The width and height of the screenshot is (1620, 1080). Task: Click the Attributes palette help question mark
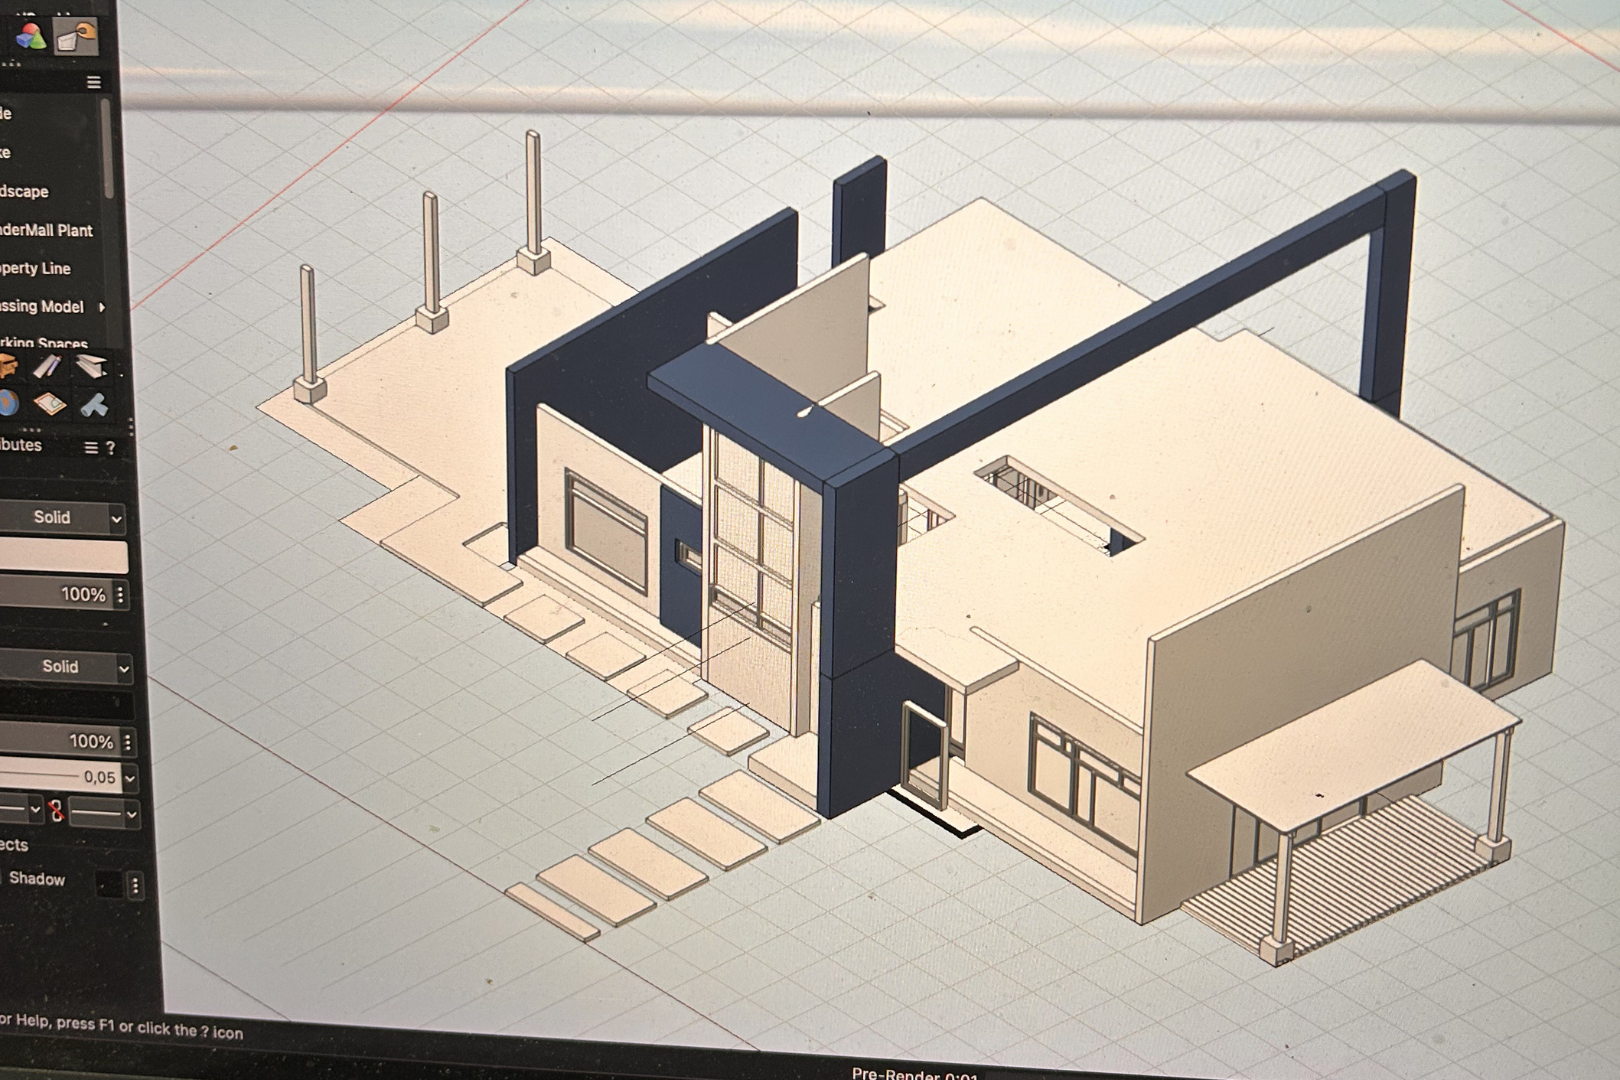click(111, 448)
